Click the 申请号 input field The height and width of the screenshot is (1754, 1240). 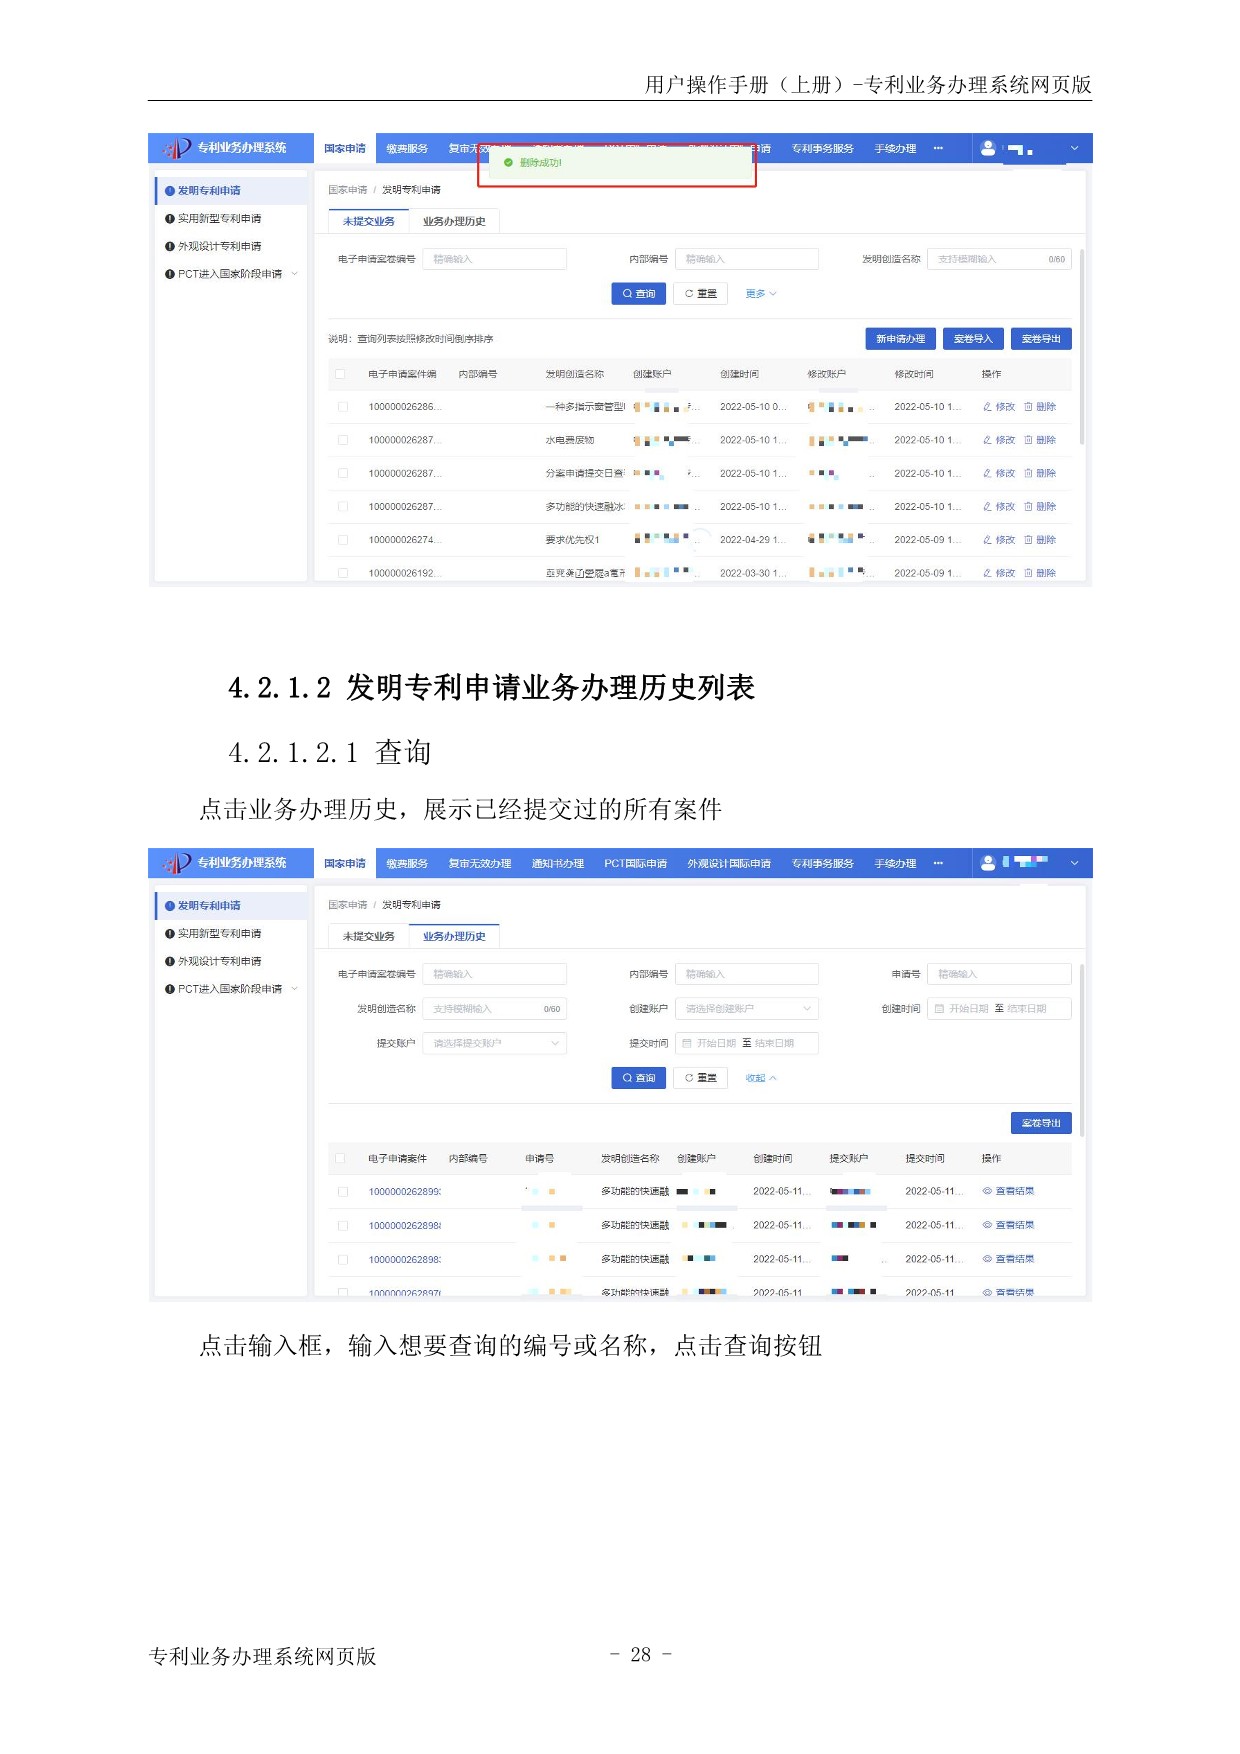tap(998, 975)
